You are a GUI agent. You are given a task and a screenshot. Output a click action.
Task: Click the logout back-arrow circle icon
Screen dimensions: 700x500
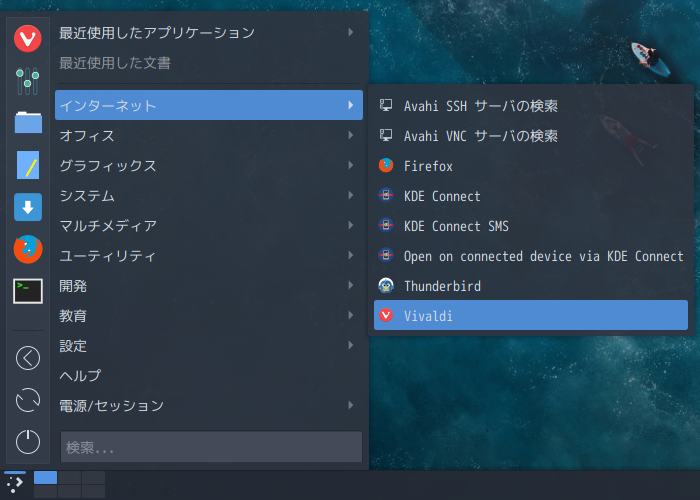28,358
